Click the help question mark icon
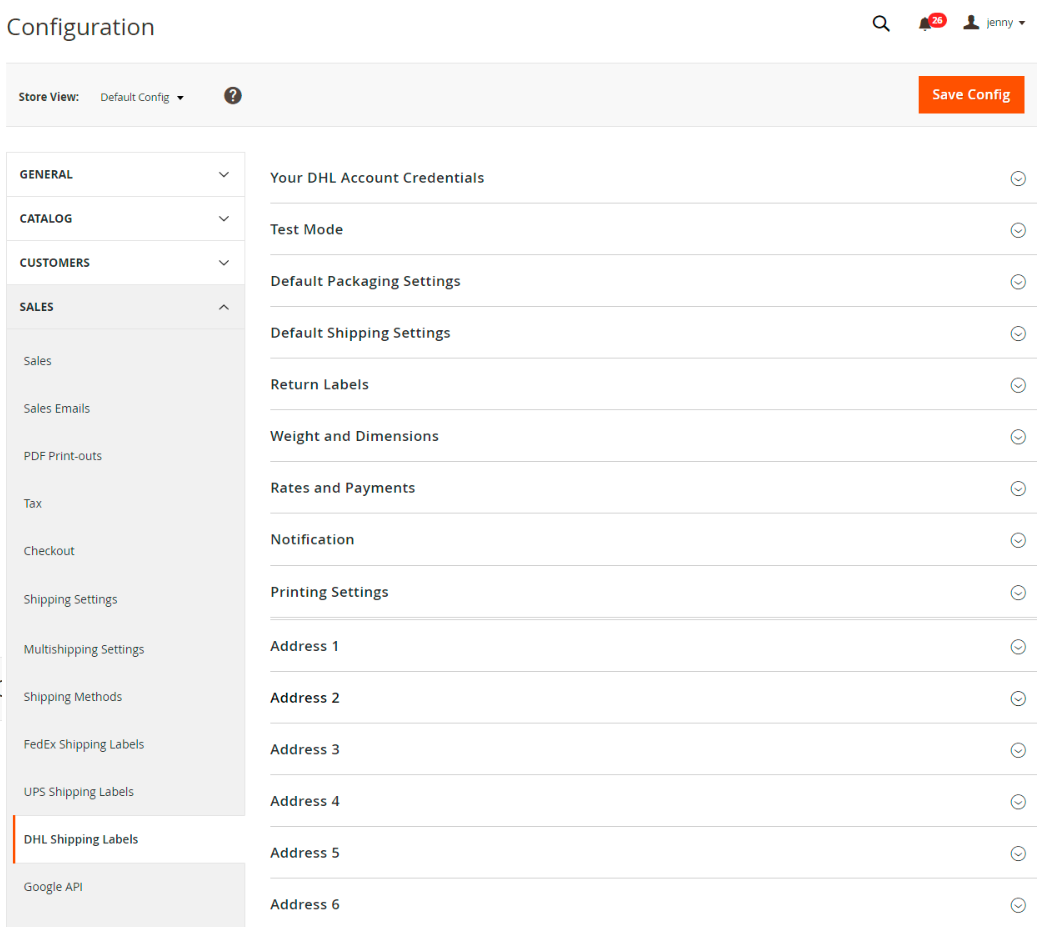The height and width of the screenshot is (927, 1044). pos(232,96)
